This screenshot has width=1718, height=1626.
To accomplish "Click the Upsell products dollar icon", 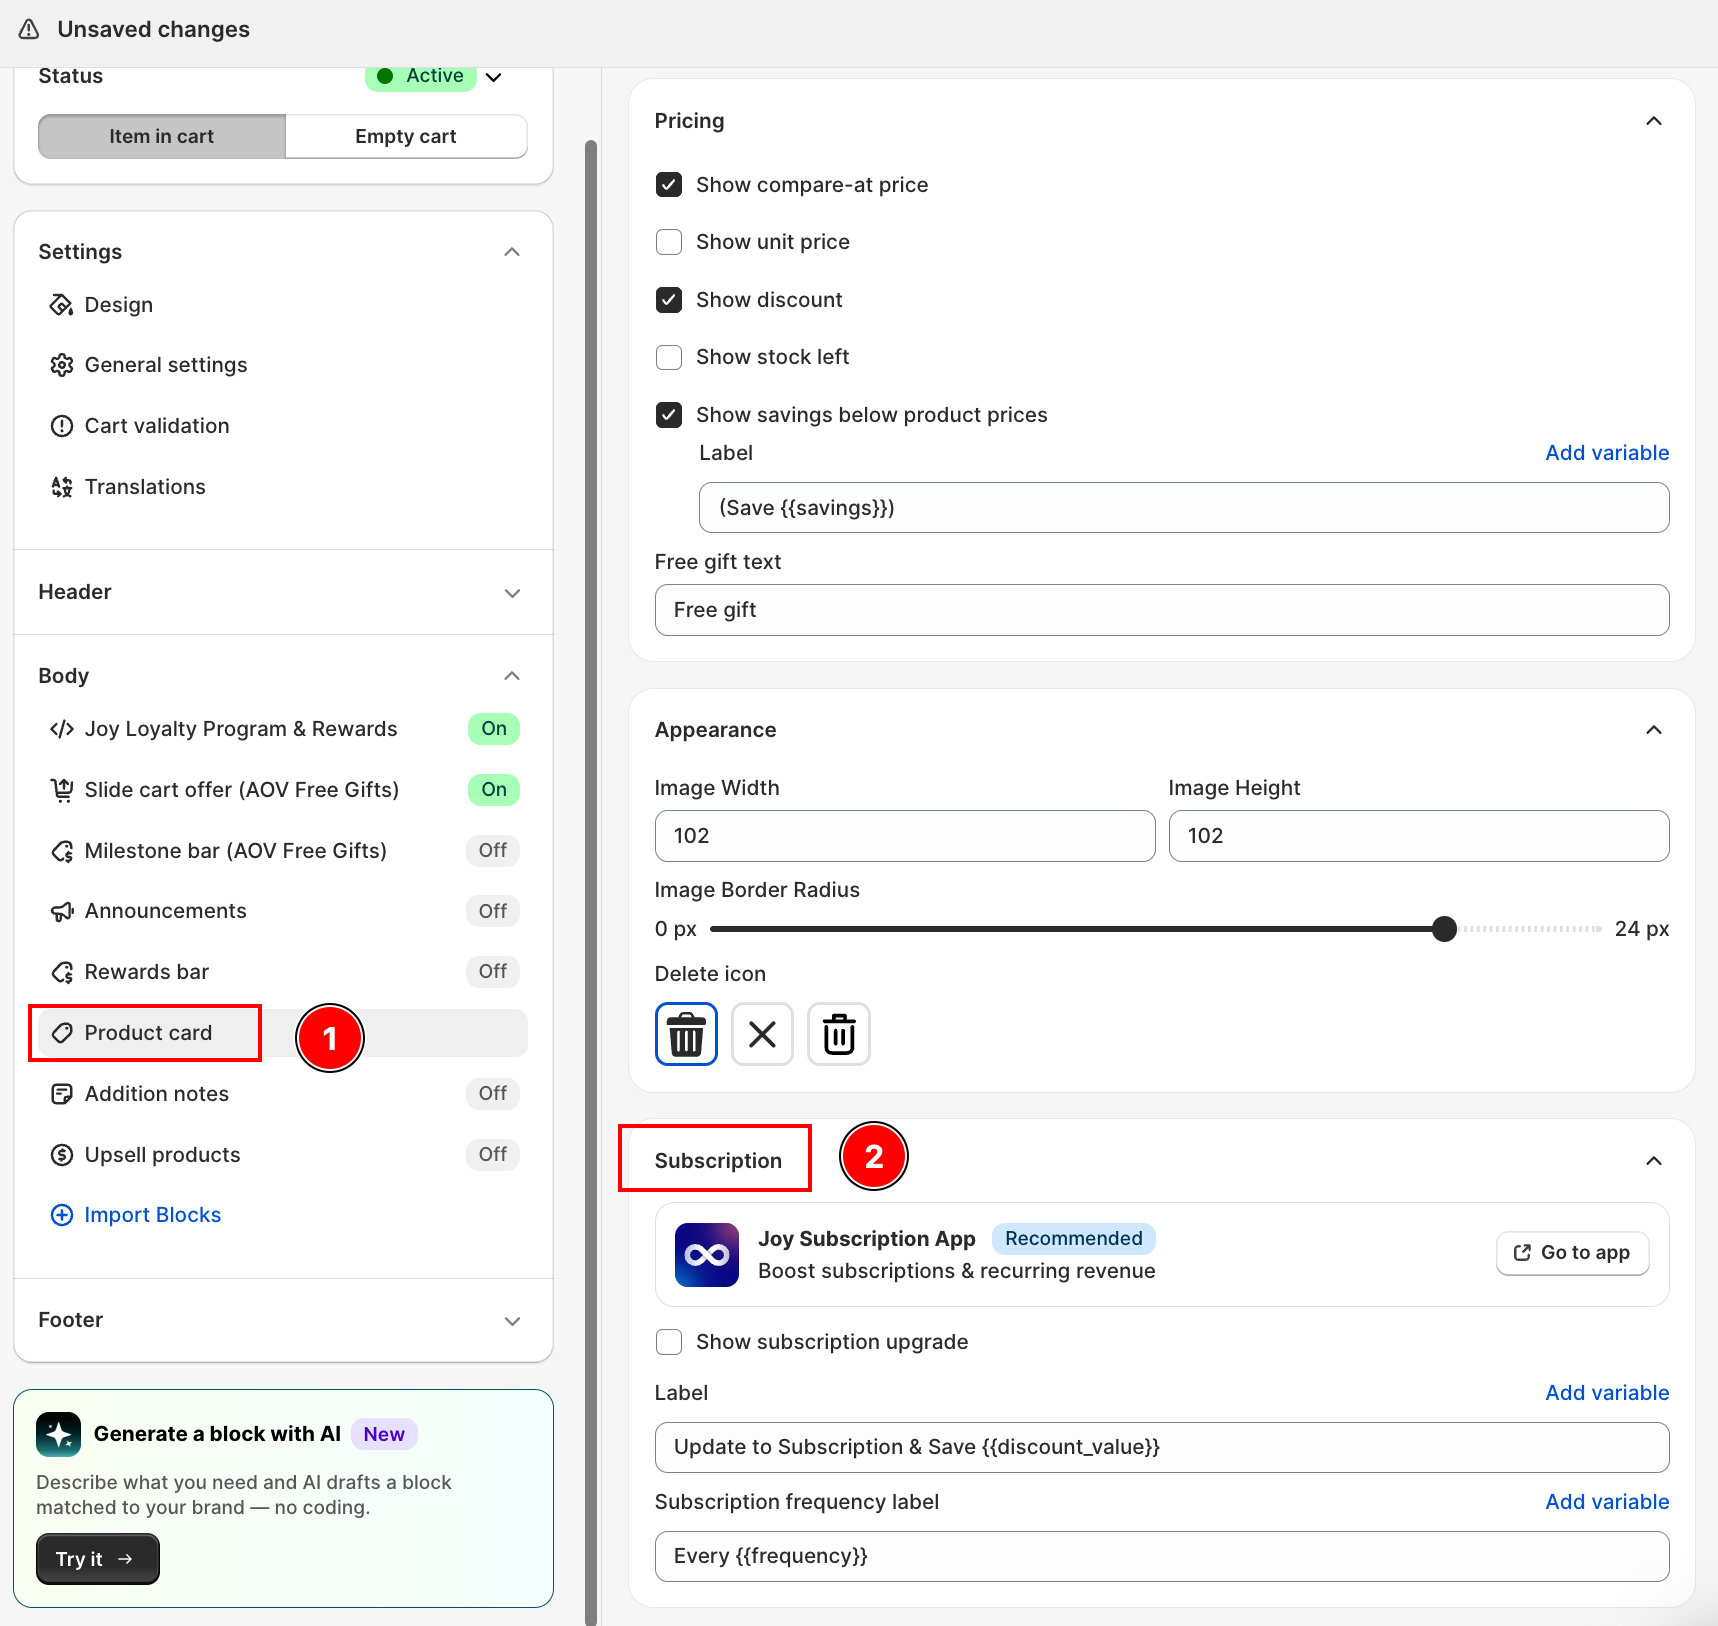I will click(x=62, y=1155).
